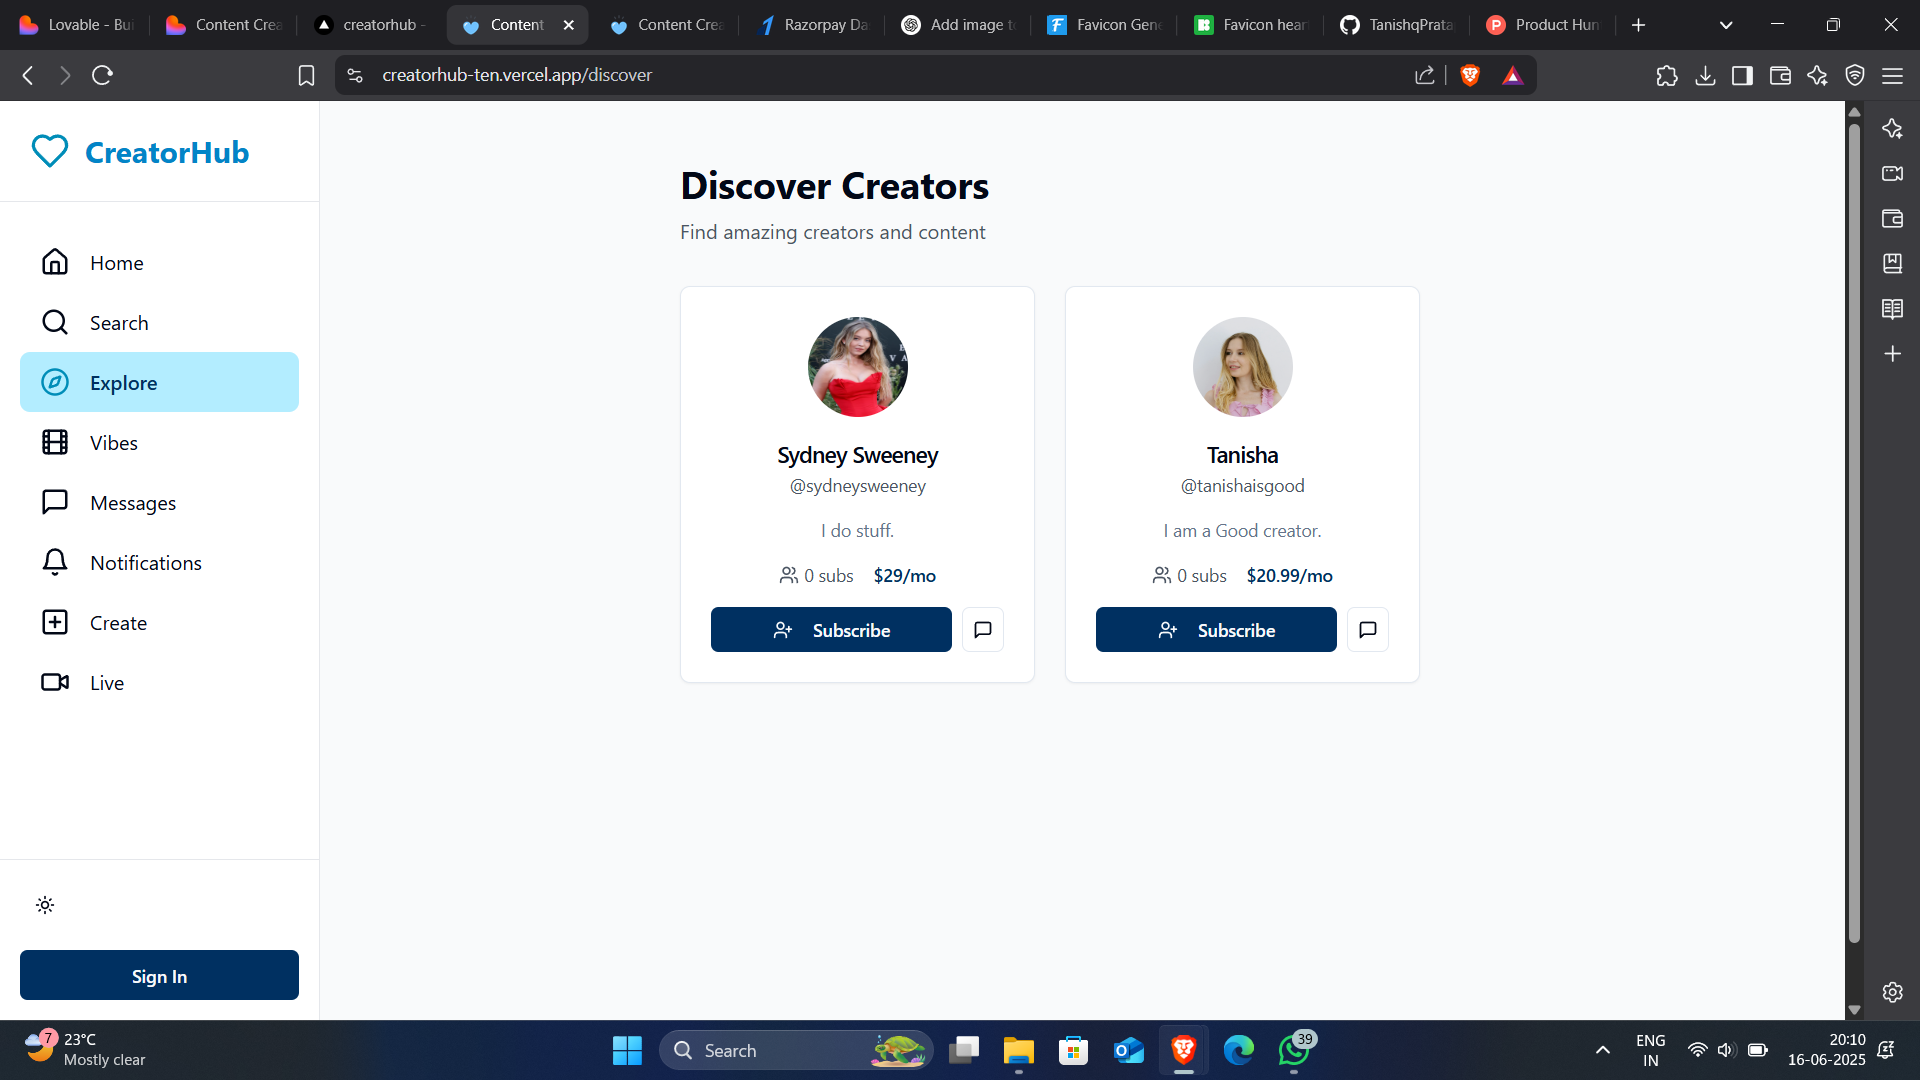
Task: Open the ENG IN language switcher
Action: [1650, 1050]
